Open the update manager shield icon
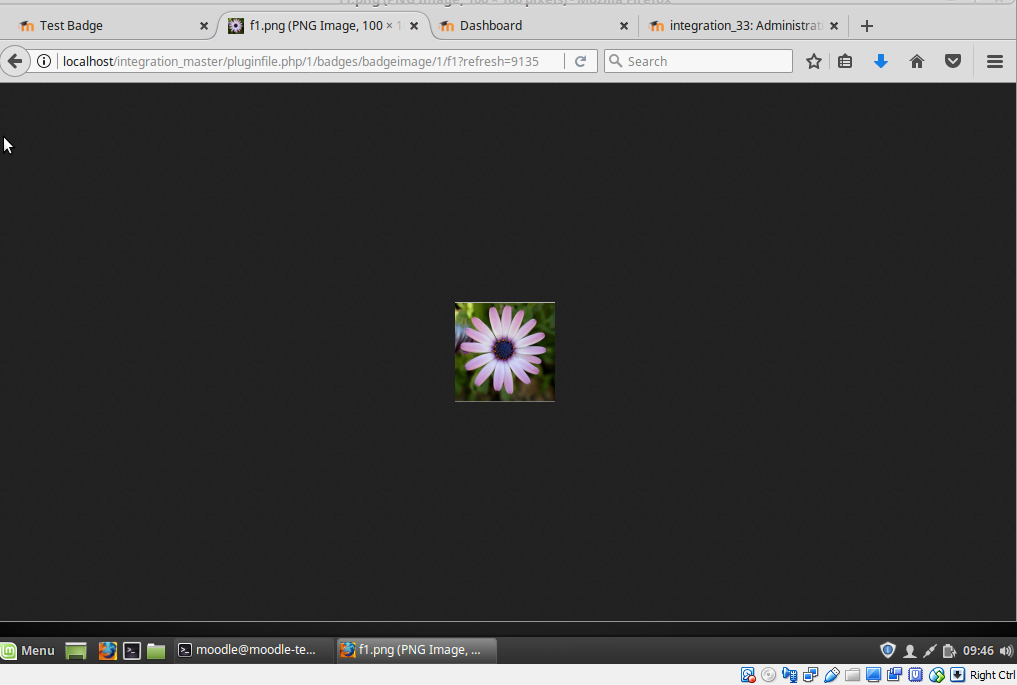Viewport: 1017px width, 685px height. (x=887, y=650)
